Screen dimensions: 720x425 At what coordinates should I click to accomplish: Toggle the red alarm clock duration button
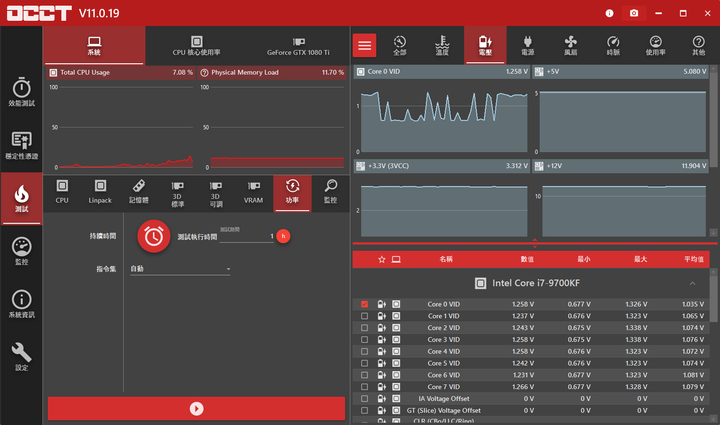point(154,236)
